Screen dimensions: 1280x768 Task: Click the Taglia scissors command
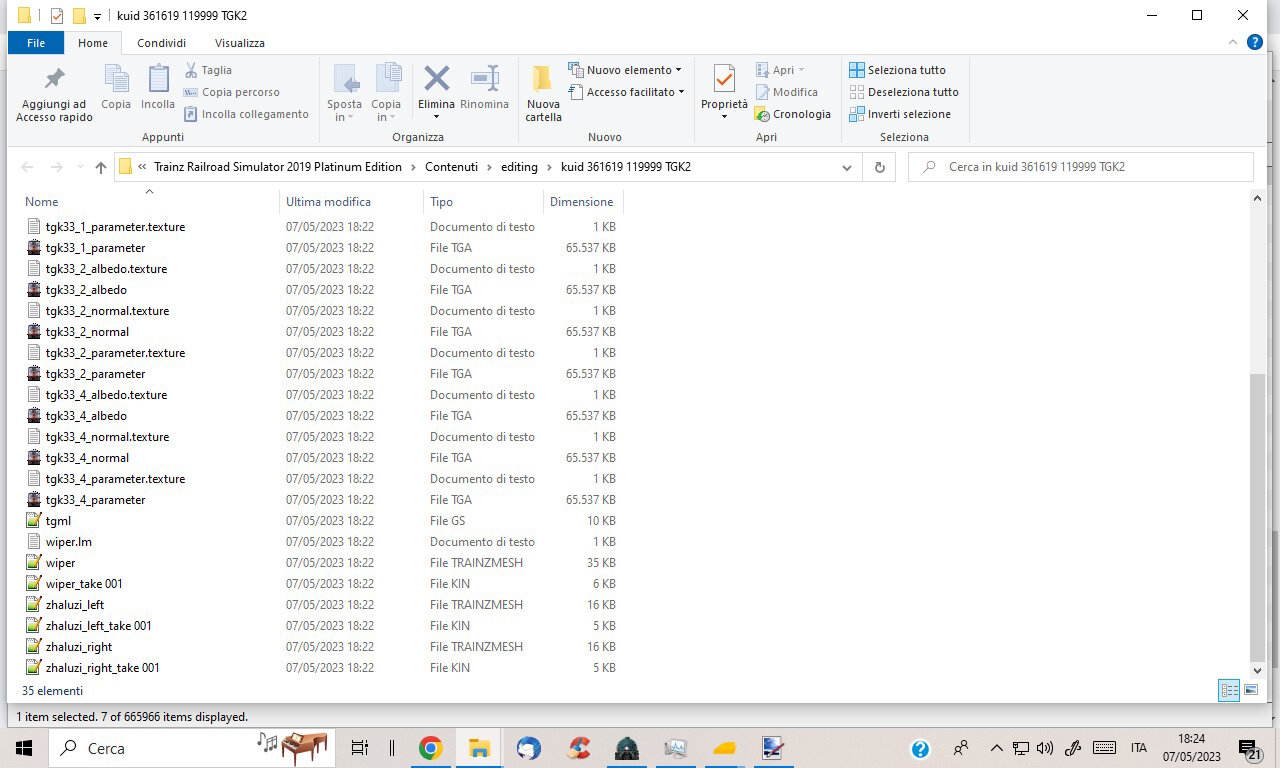click(208, 70)
